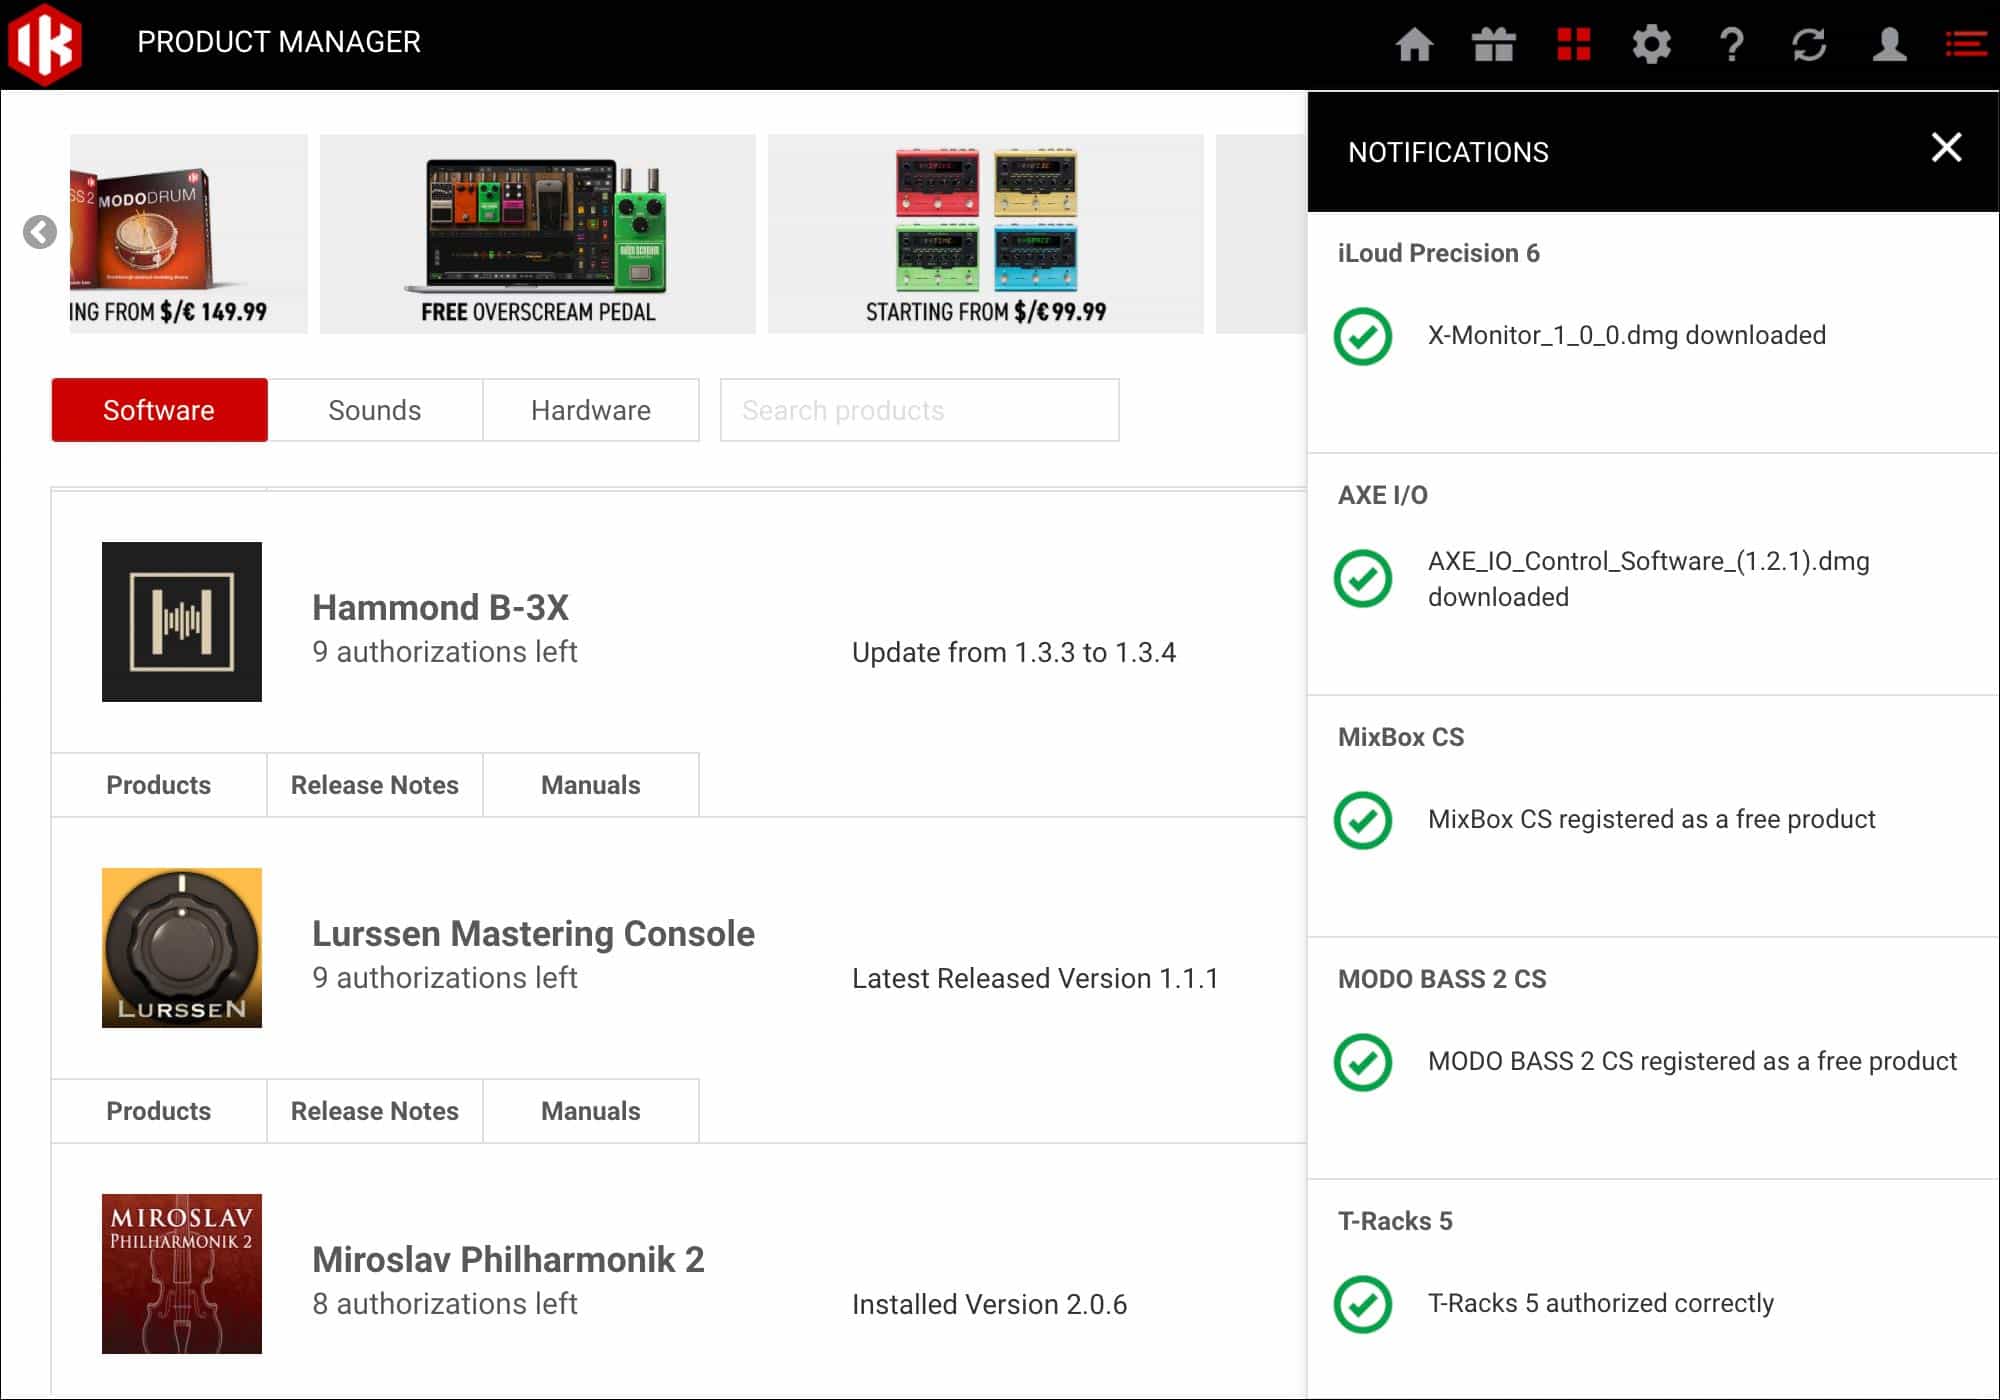Select the Sounds tab
The image size is (2000, 1400).
pyautogui.click(x=374, y=410)
